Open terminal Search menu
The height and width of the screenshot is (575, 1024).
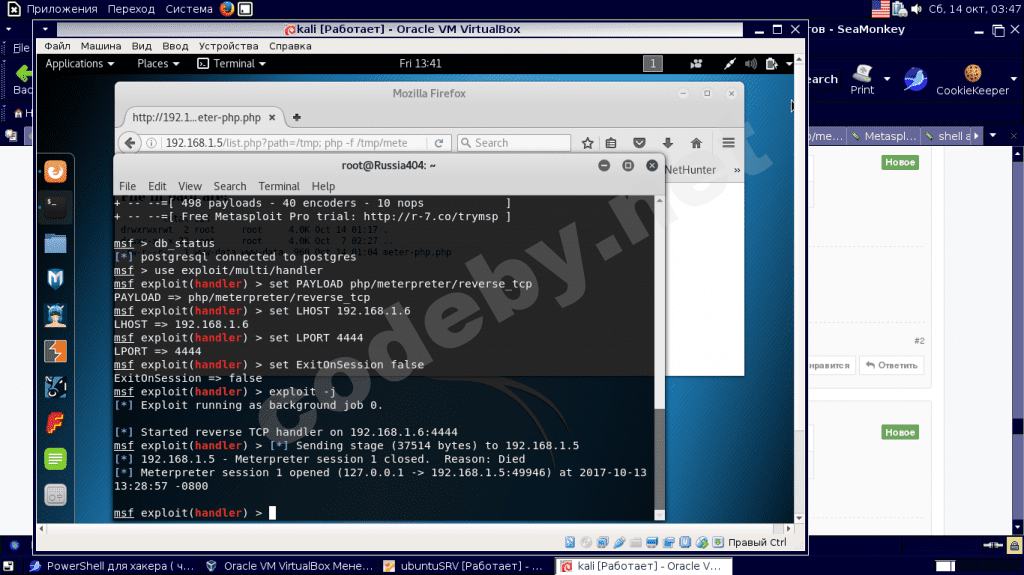230,186
